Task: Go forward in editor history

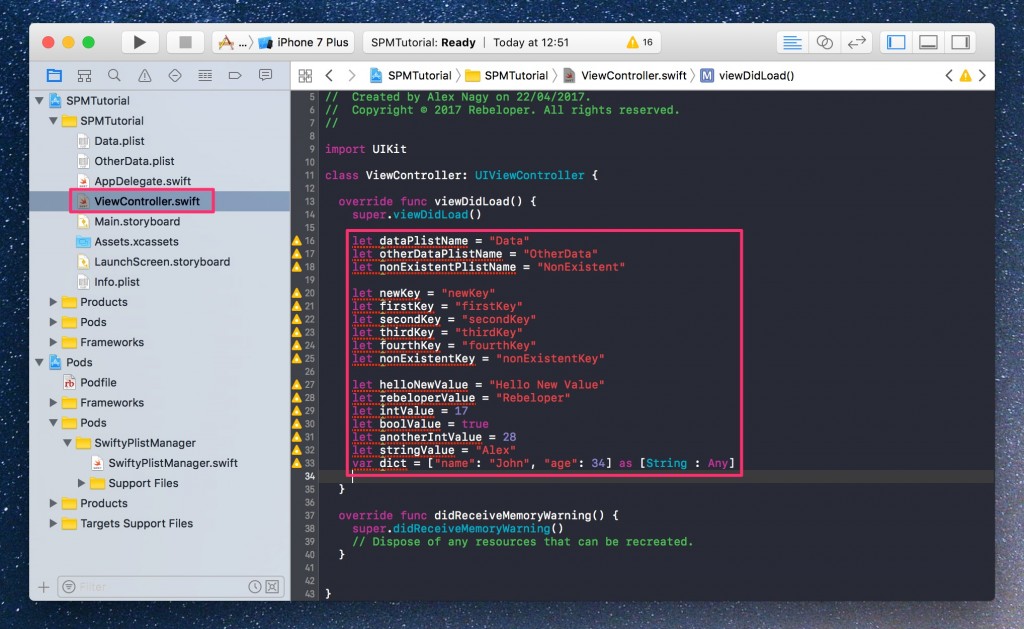Action: [x=351, y=76]
